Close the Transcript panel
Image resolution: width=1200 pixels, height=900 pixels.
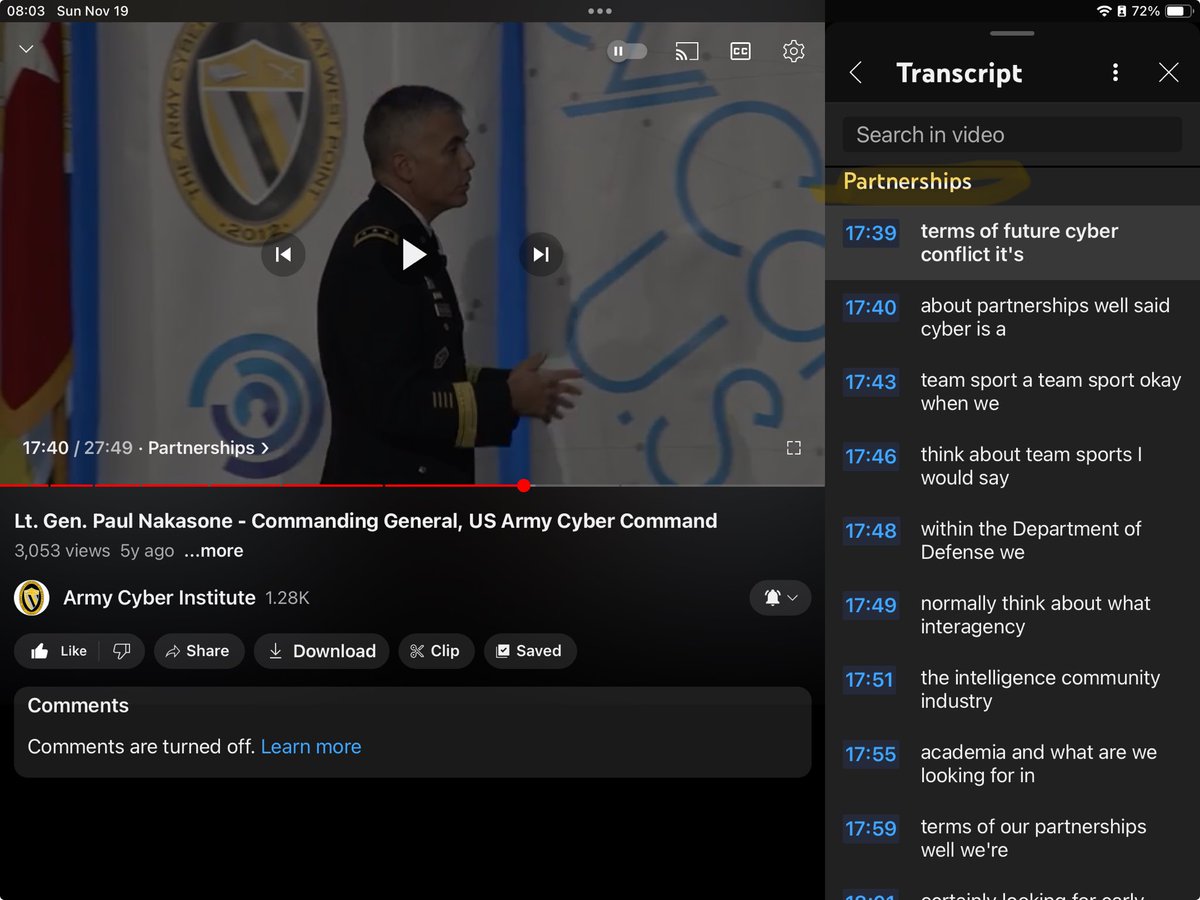pos(1168,73)
